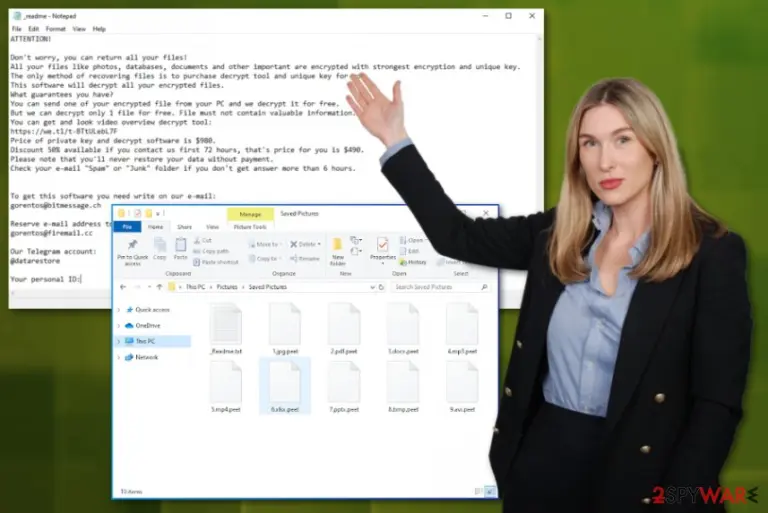Go up one folder level arrow
This screenshot has width=768, height=513.
[x=159, y=287]
